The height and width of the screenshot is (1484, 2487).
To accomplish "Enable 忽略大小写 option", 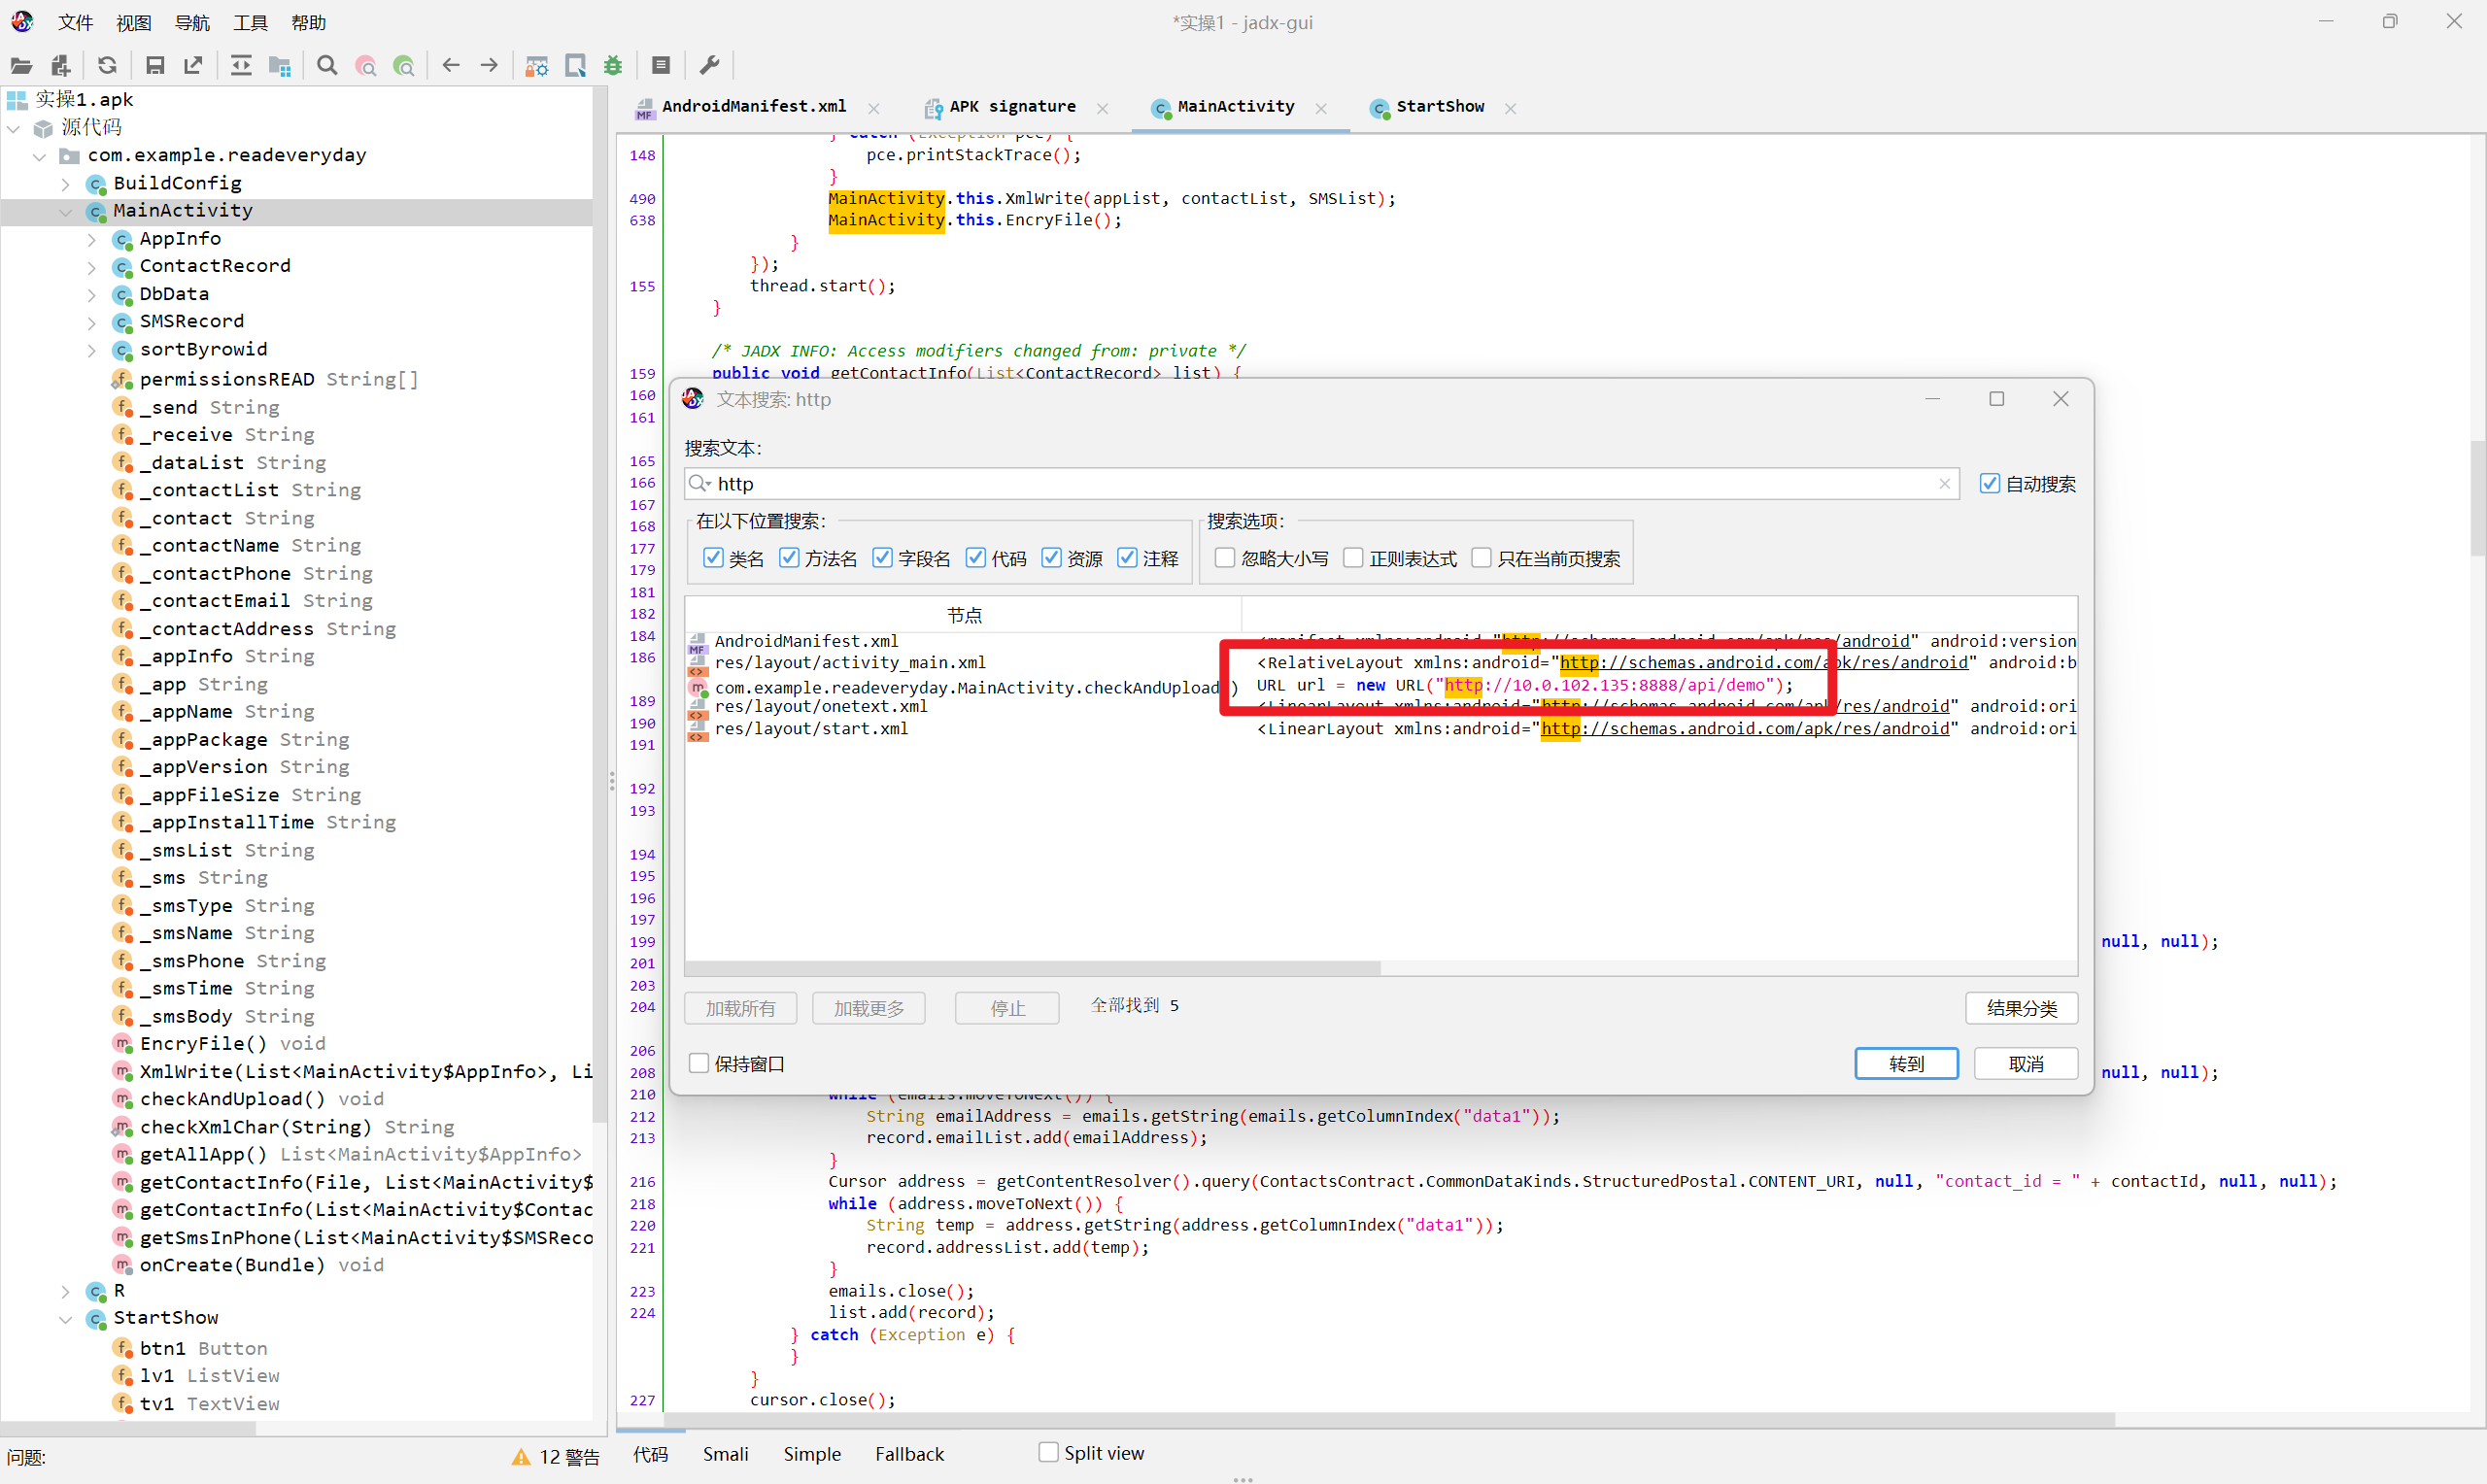I will click(x=1224, y=558).
